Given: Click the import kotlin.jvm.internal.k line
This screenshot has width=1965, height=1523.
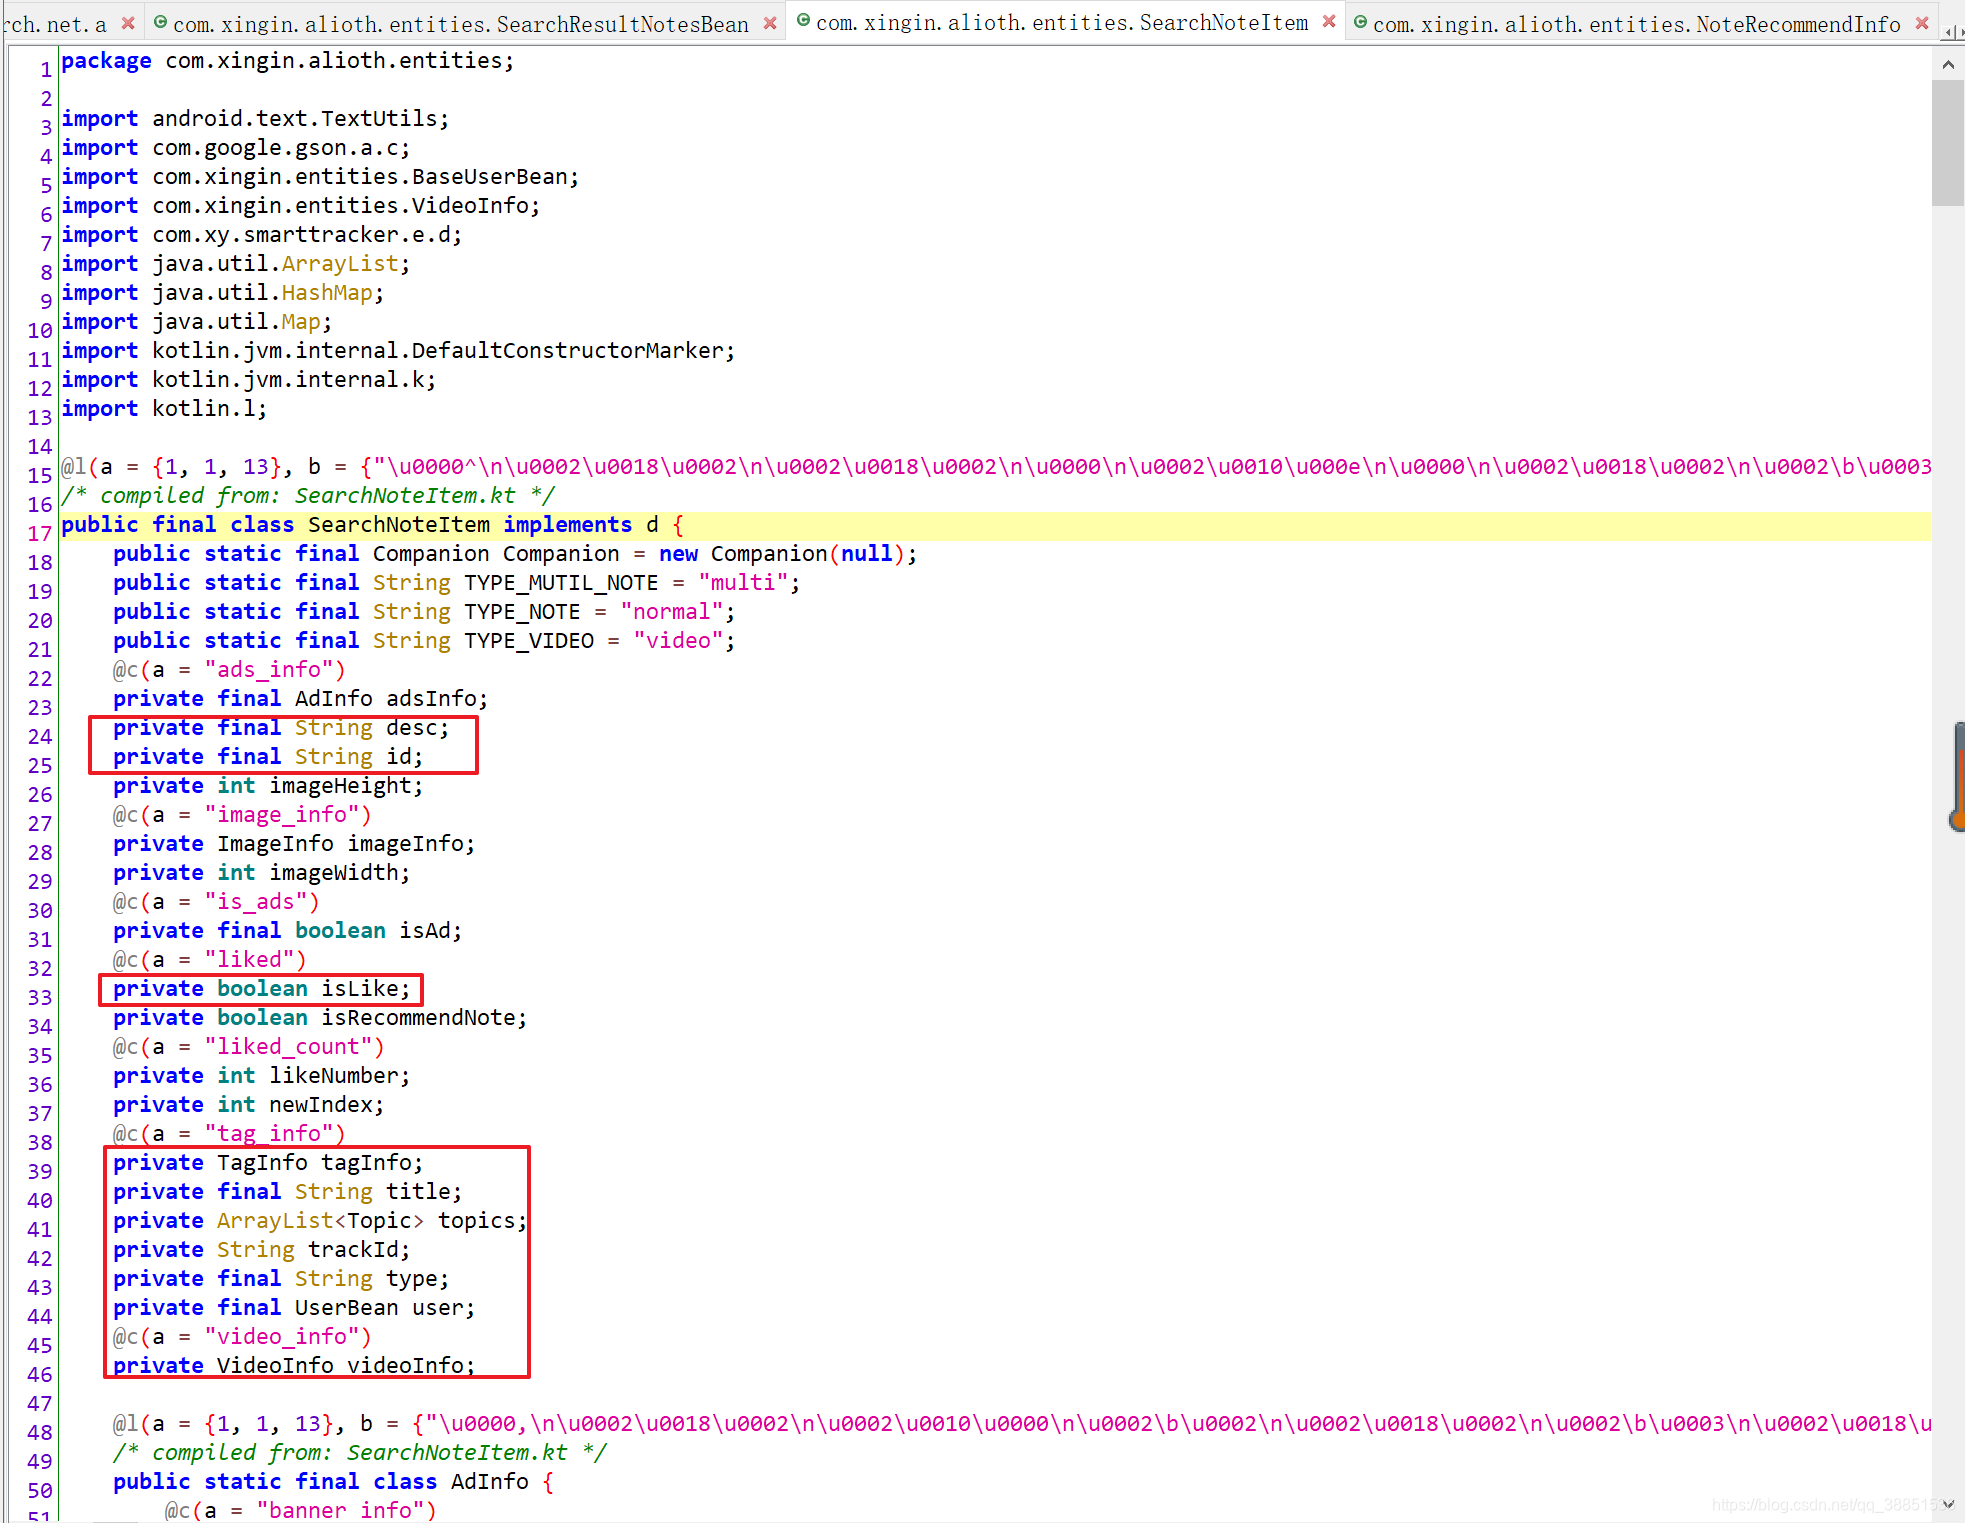Looking at the screenshot, I should tap(249, 380).
